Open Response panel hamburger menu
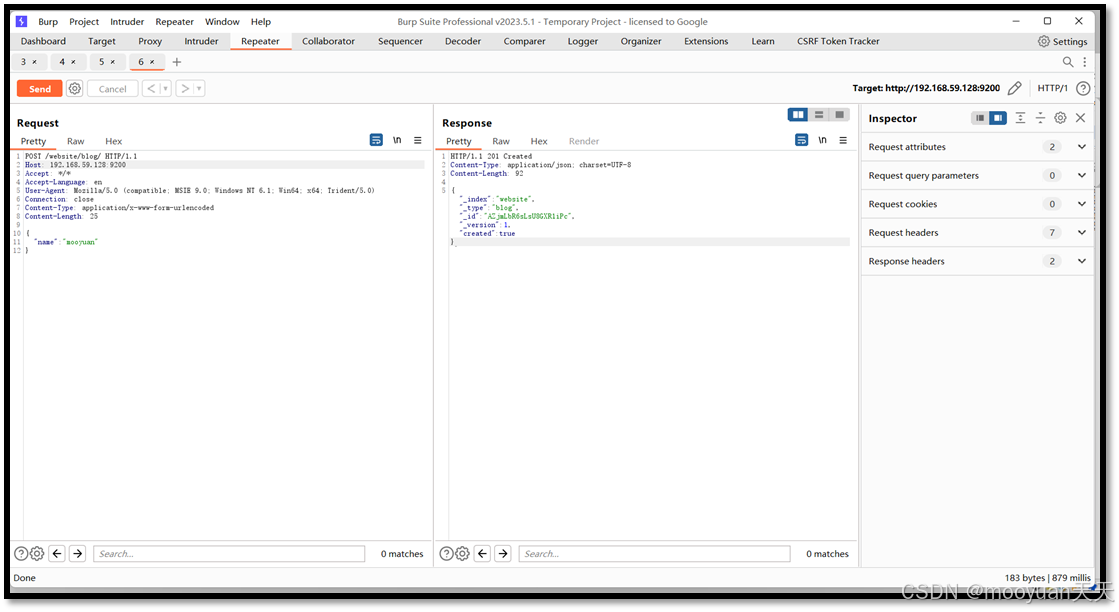This screenshot has height=612, width=1119. point(843,141)
